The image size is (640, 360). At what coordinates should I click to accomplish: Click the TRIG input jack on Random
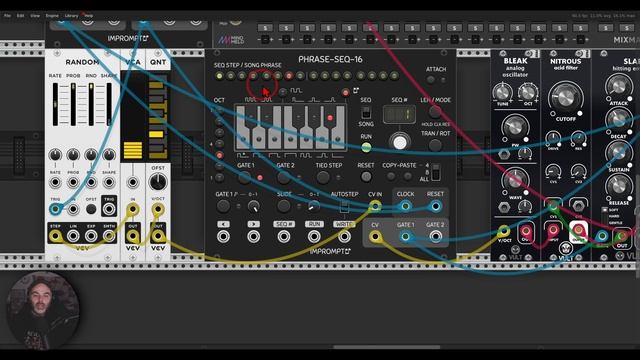[x=55, y=209]
